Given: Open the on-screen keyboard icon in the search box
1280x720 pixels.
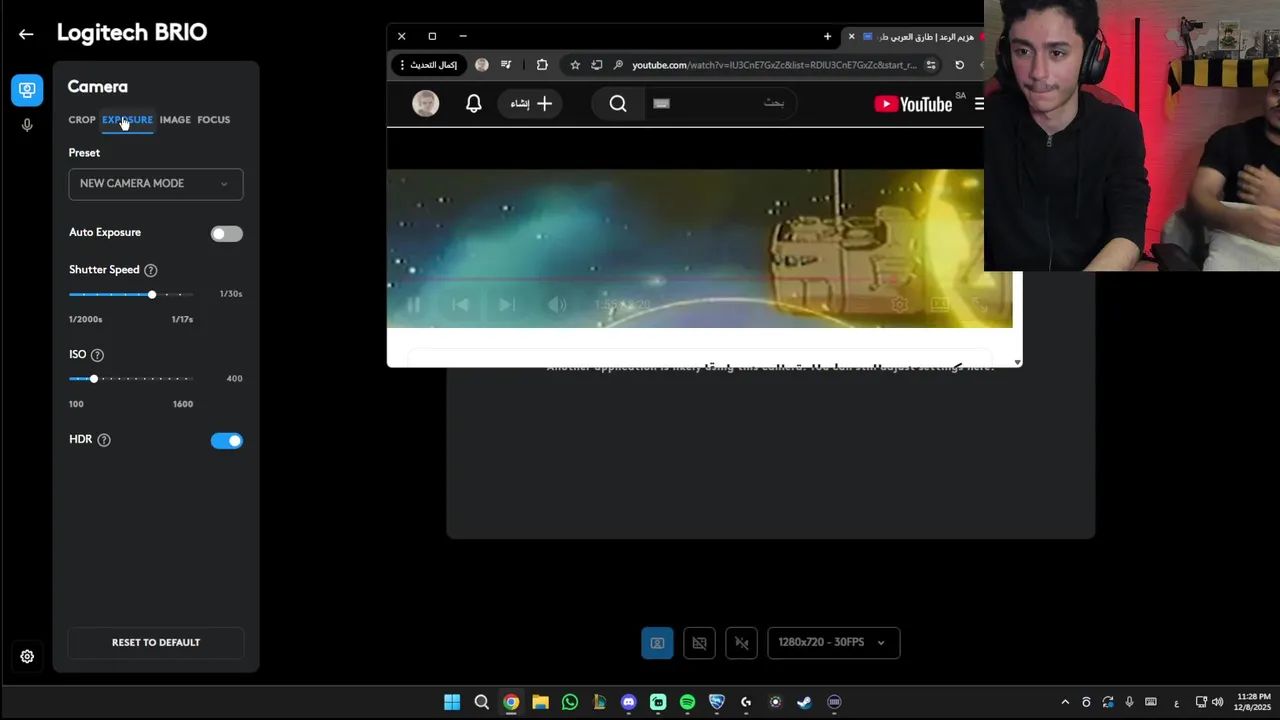Looking at the screenshot, I should pyautogui.click(x=661, y=104).
